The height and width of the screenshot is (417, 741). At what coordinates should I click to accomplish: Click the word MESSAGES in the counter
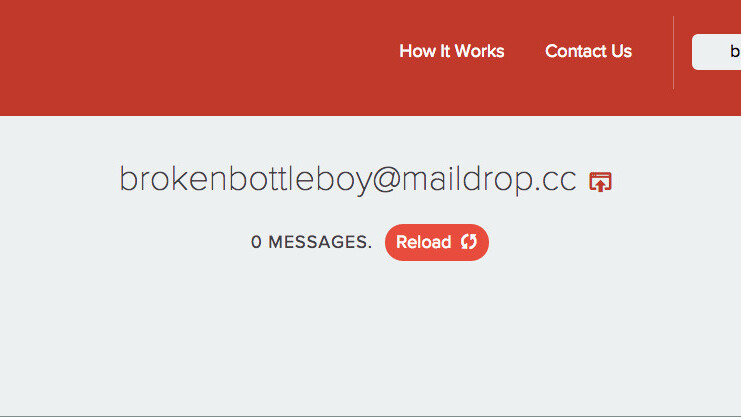click(x=320, y=242)
